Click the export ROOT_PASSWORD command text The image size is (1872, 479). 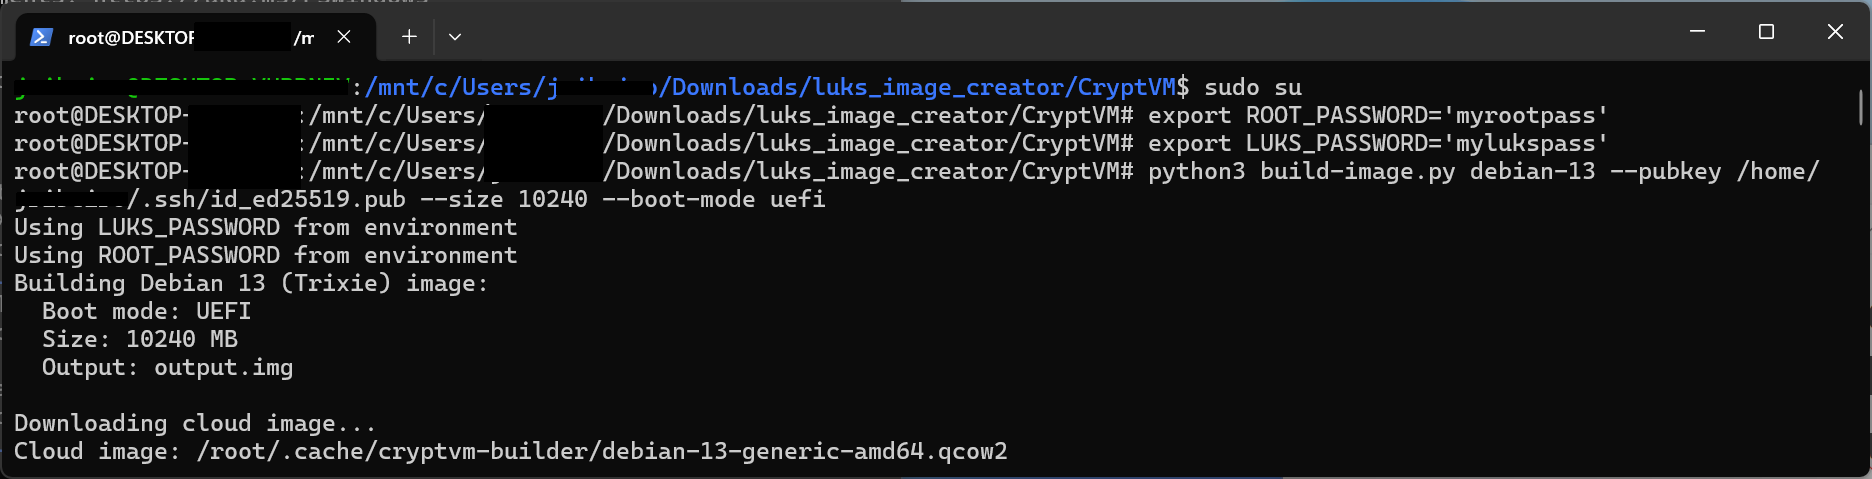pos(1377,116)
